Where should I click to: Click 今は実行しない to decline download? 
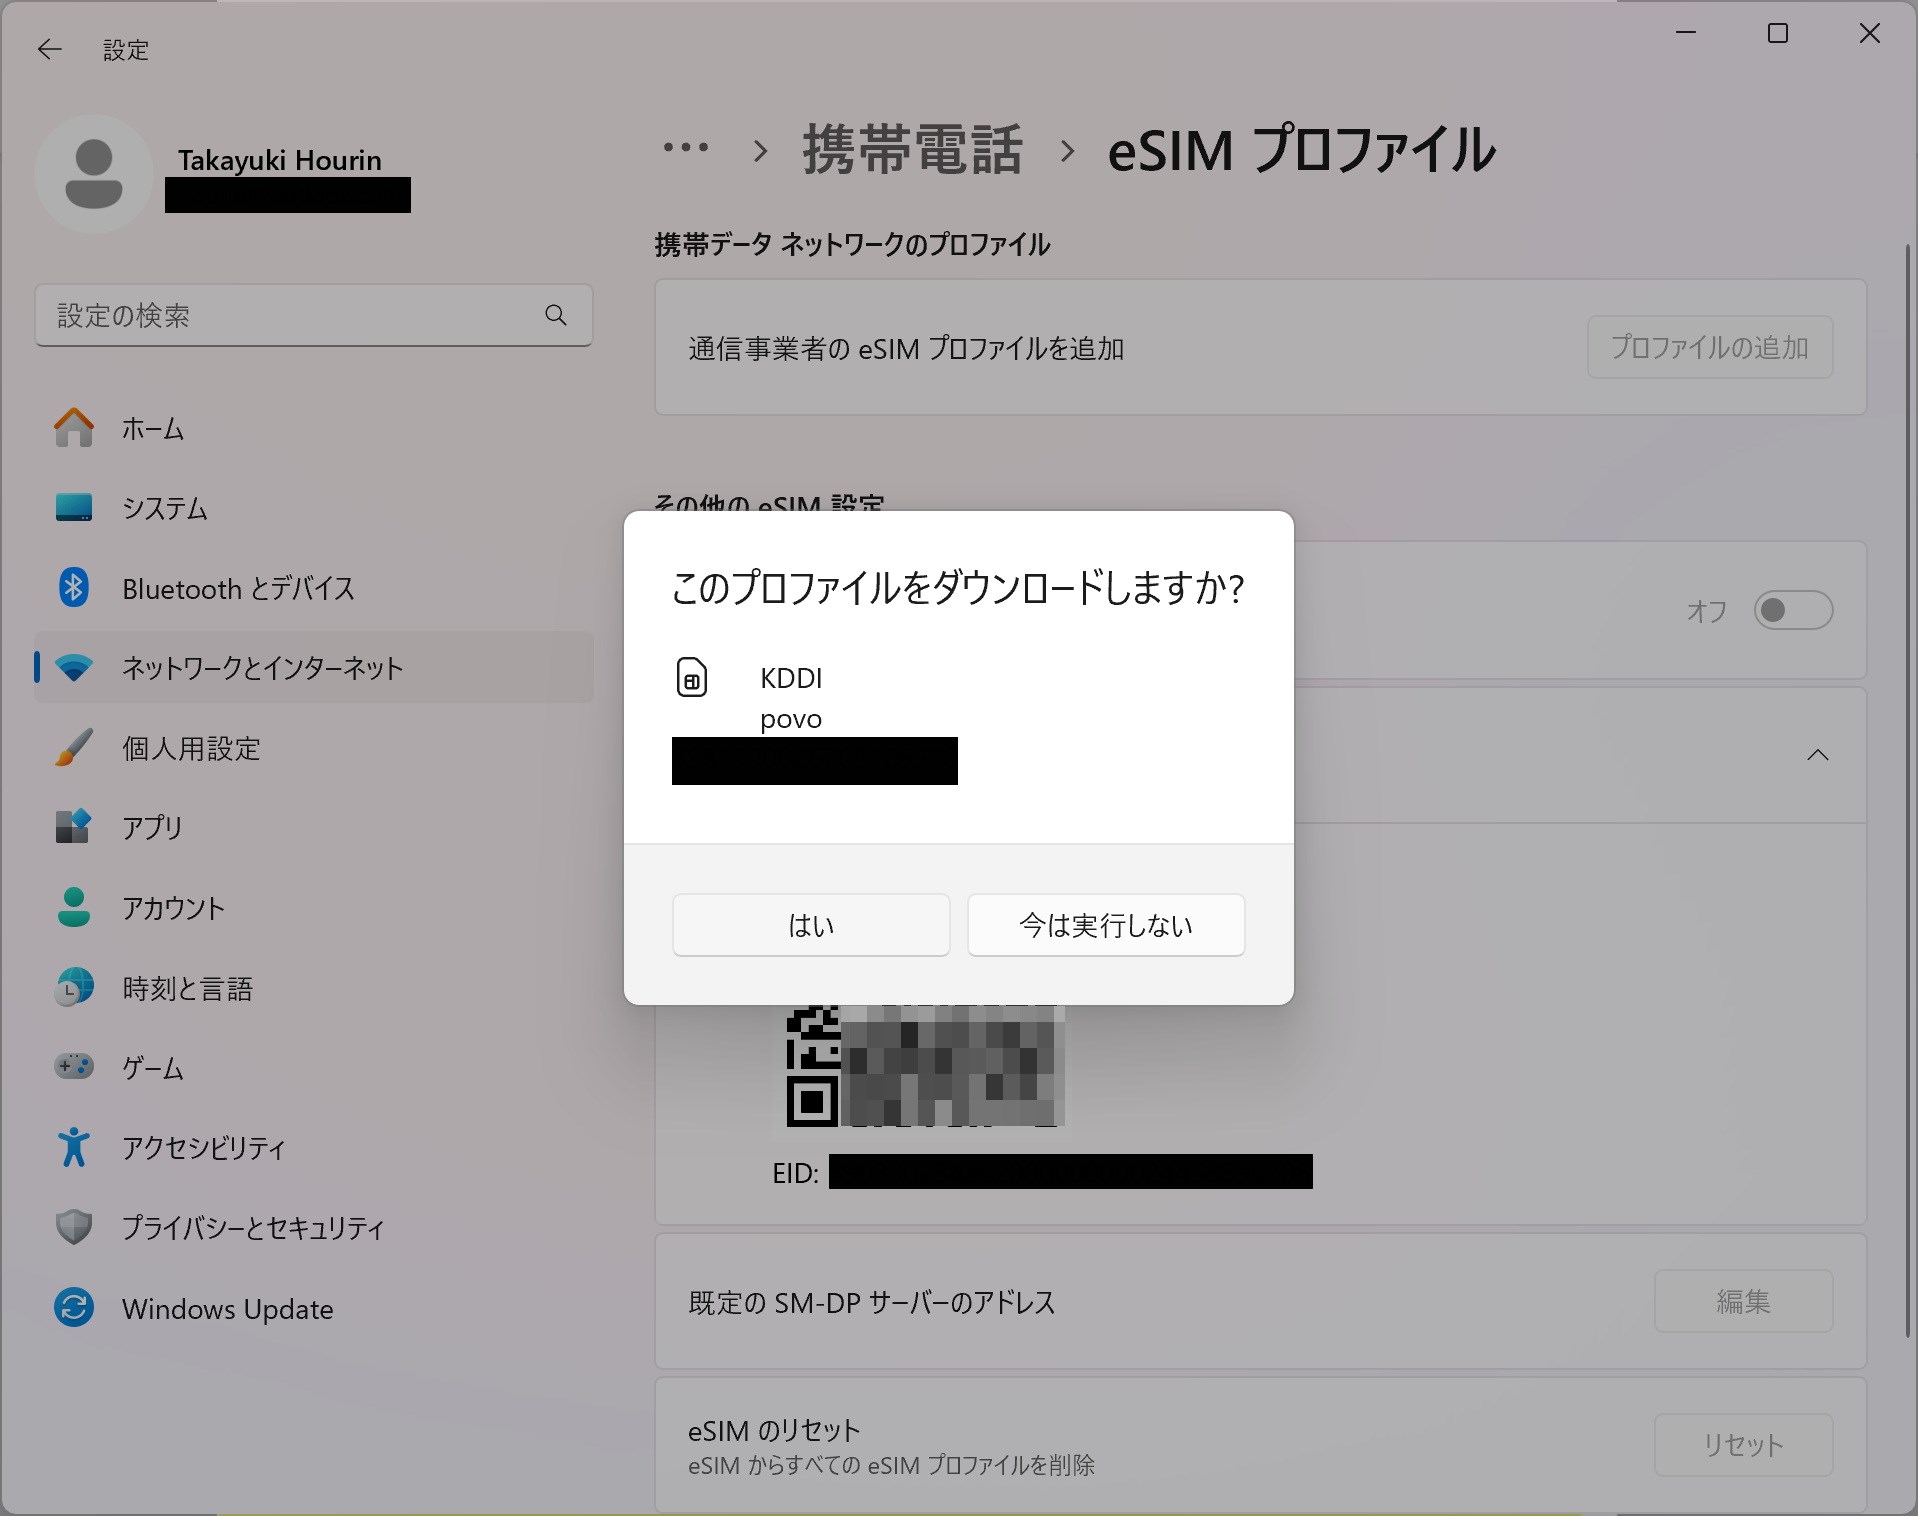click(x=1106, y=925)
